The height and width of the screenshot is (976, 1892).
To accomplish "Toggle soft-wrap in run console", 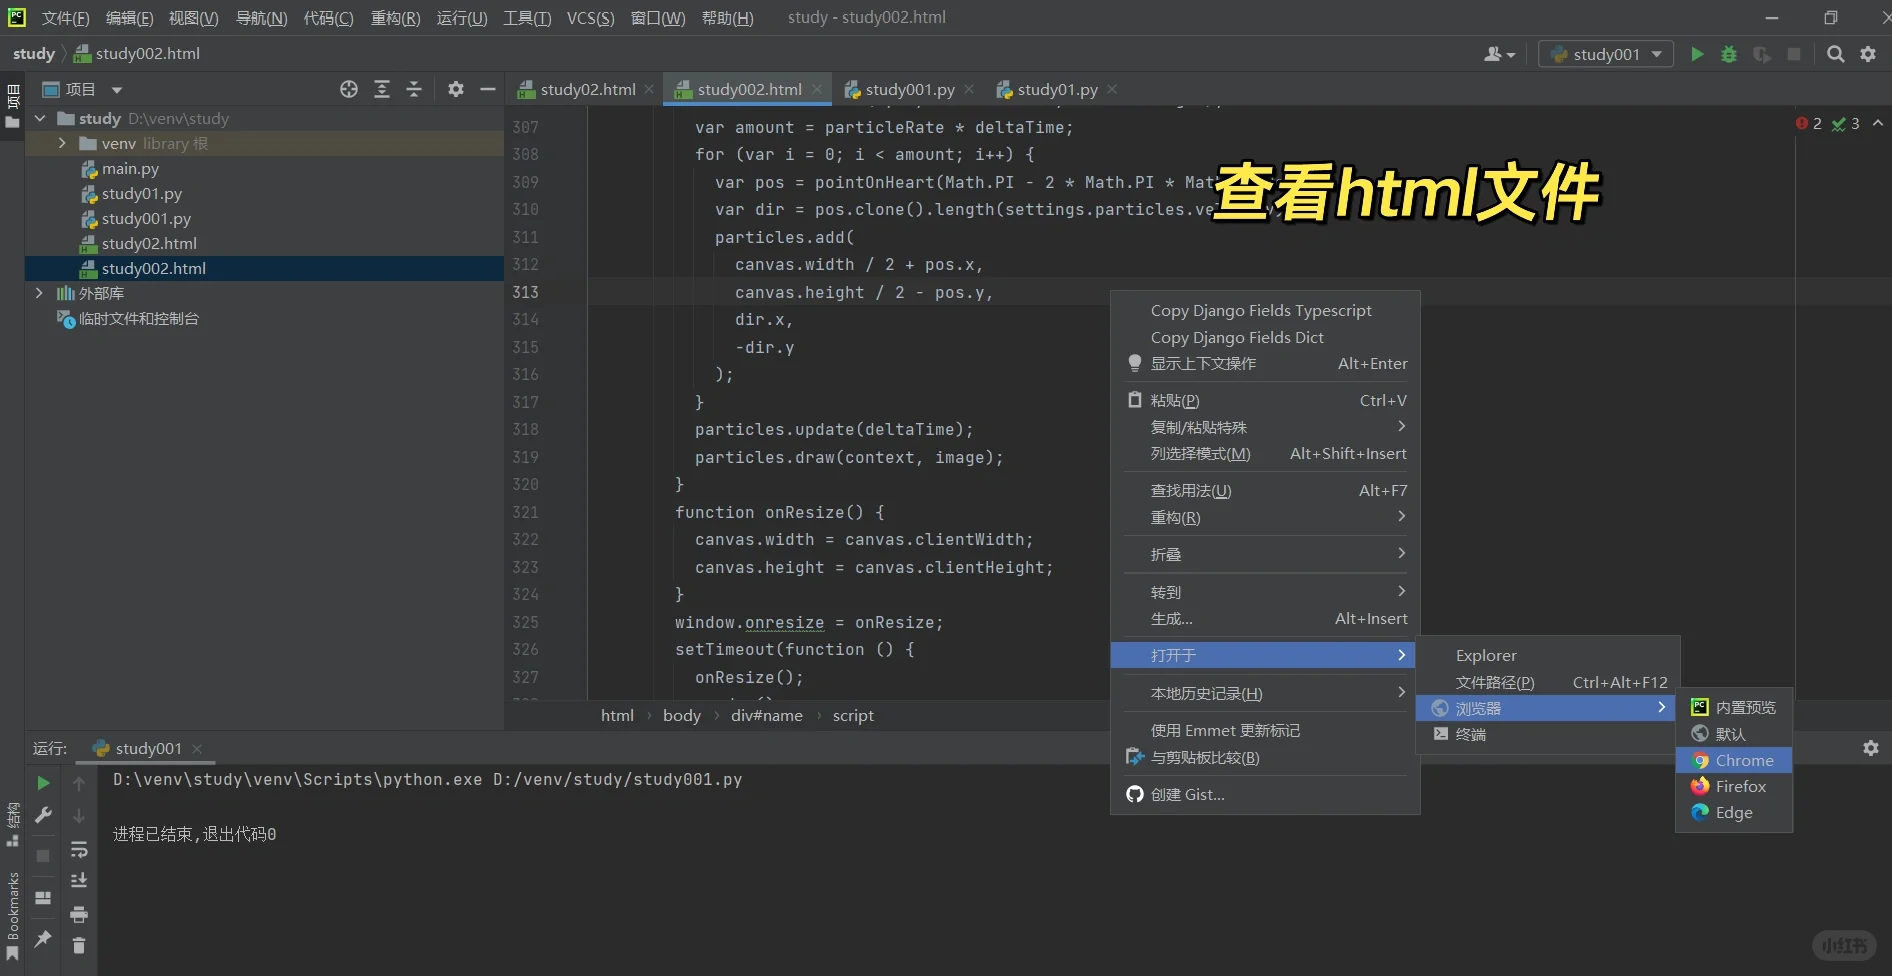I will pyautogui.click(x=79, y=850).
